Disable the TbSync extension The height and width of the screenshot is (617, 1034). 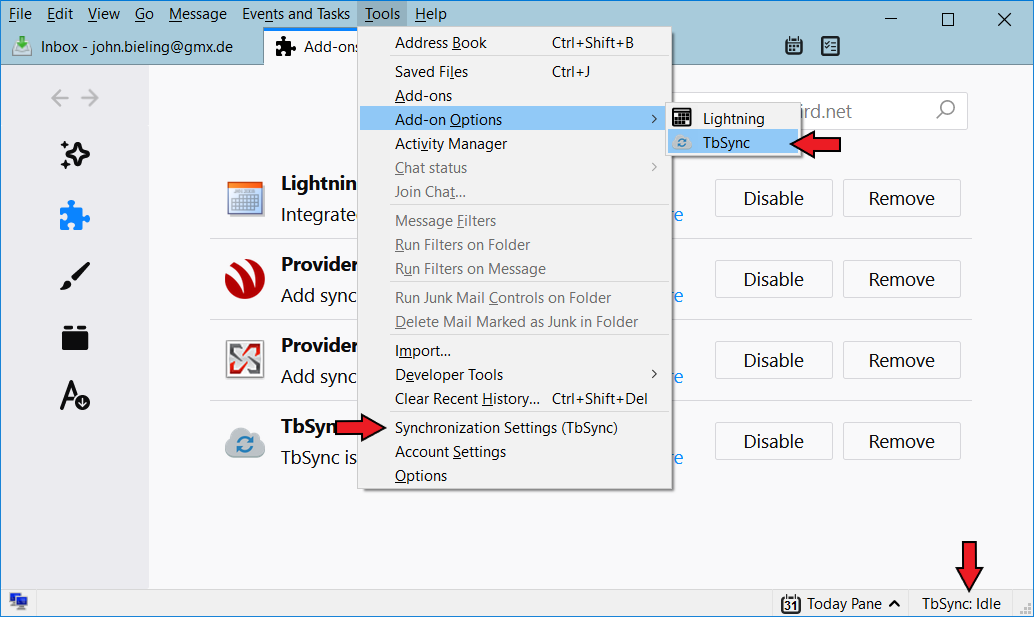click(x=774, y=441)
